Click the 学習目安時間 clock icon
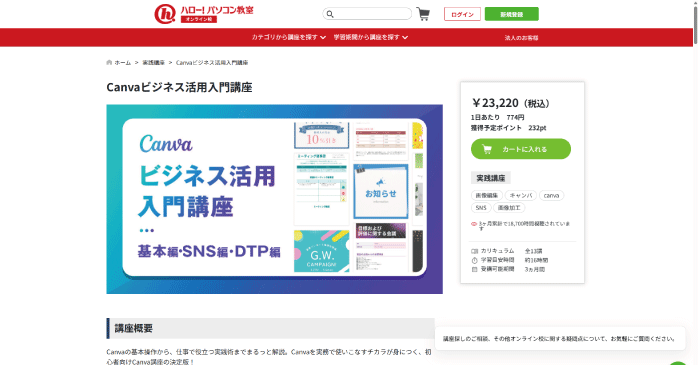 pyautogui.click(x=475, y=260)
